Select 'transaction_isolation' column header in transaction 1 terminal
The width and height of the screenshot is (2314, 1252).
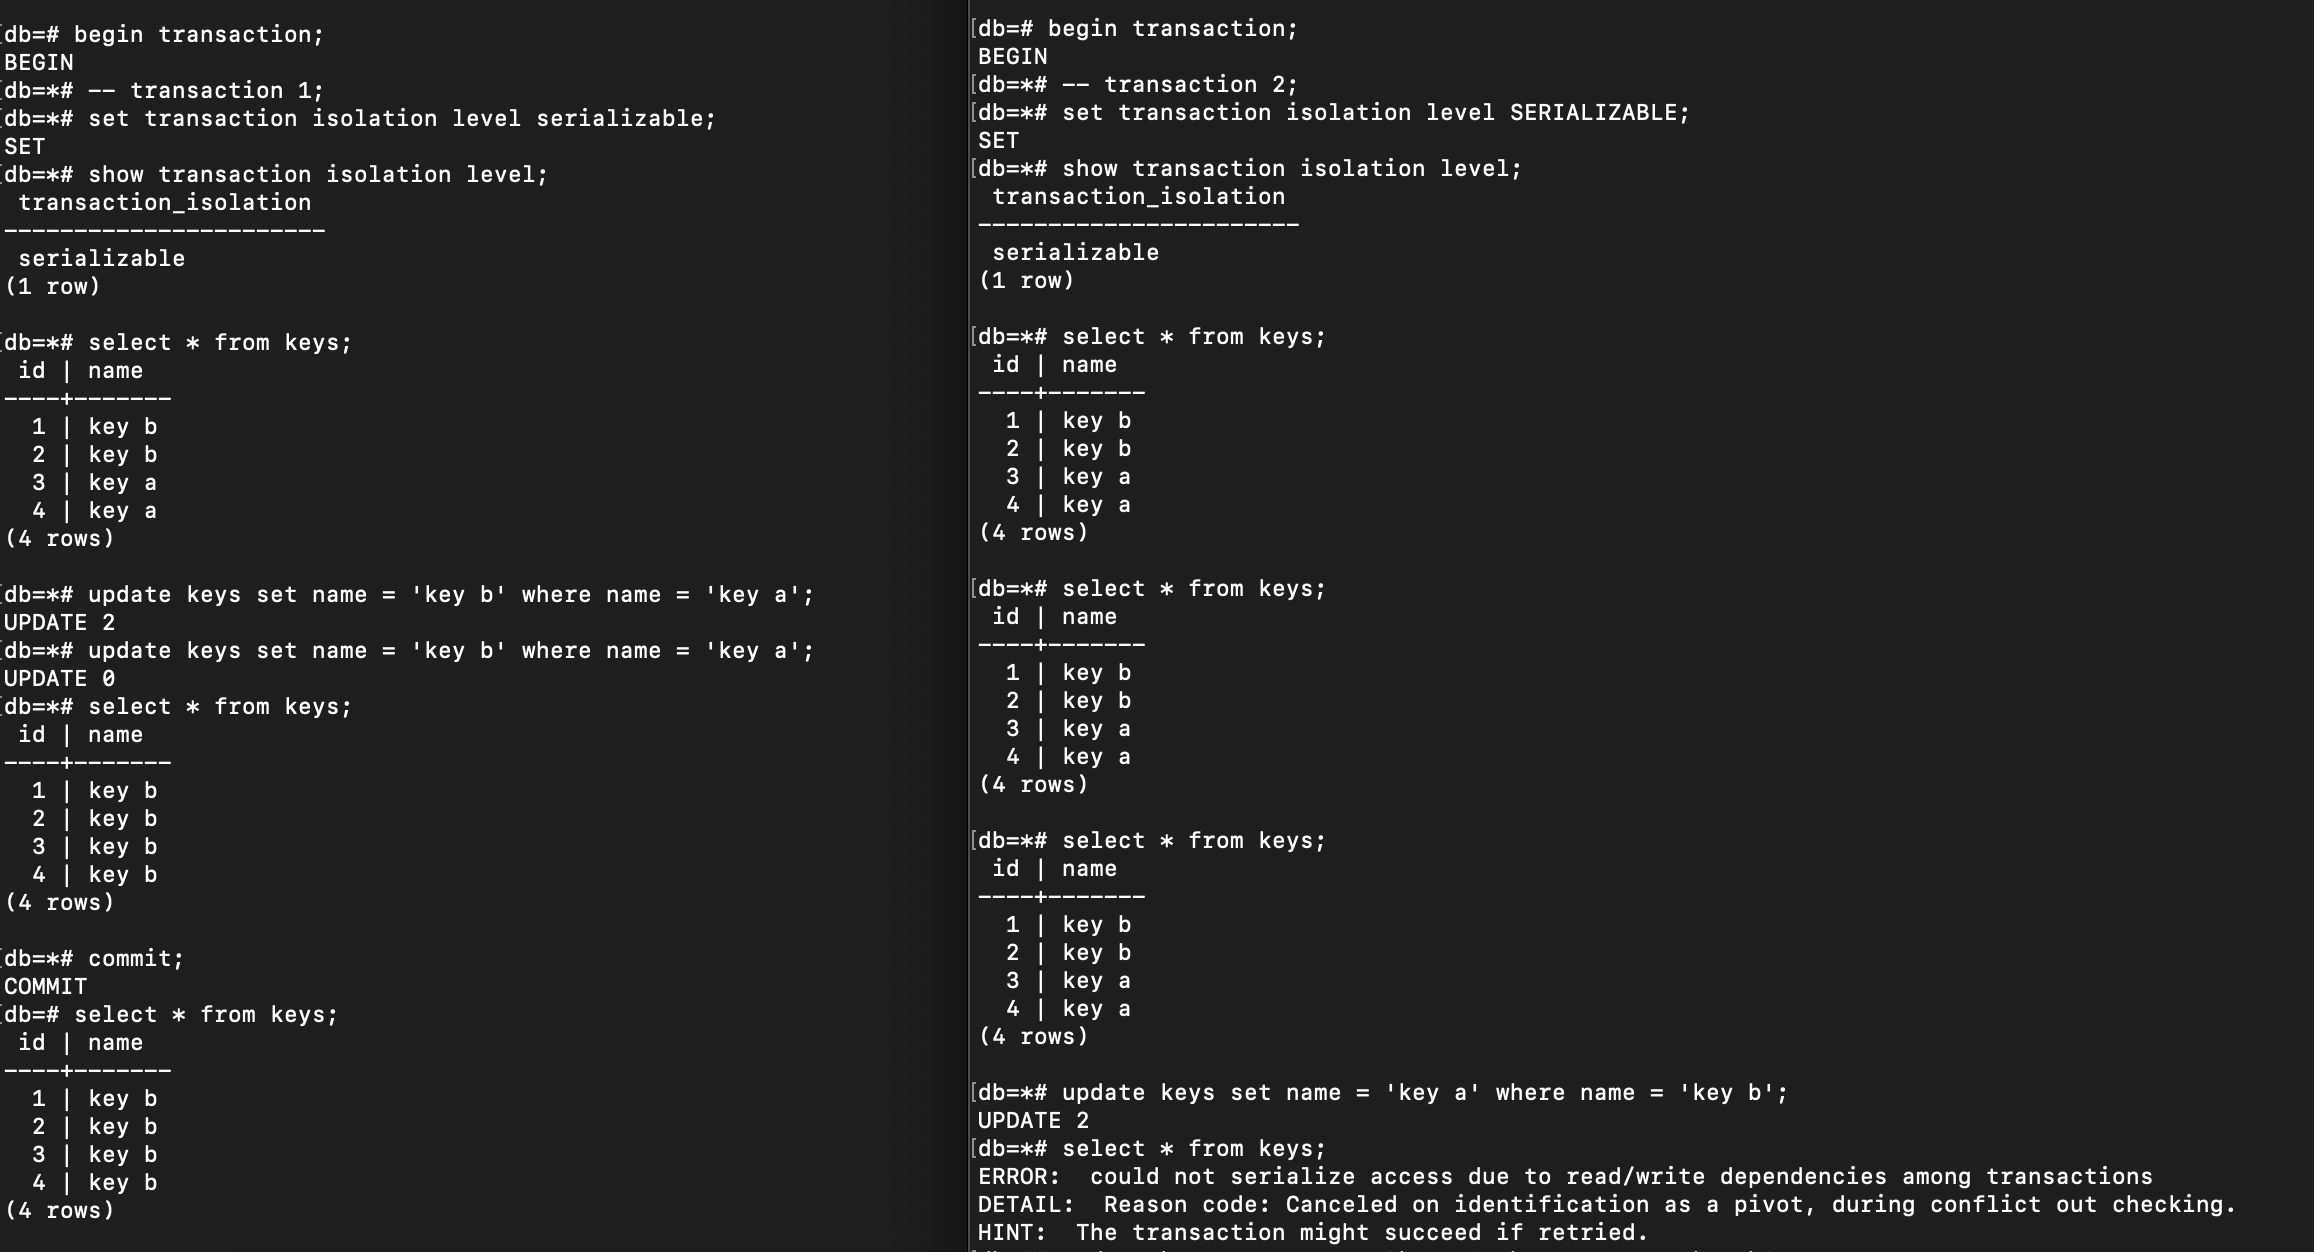tap(164, 202)
